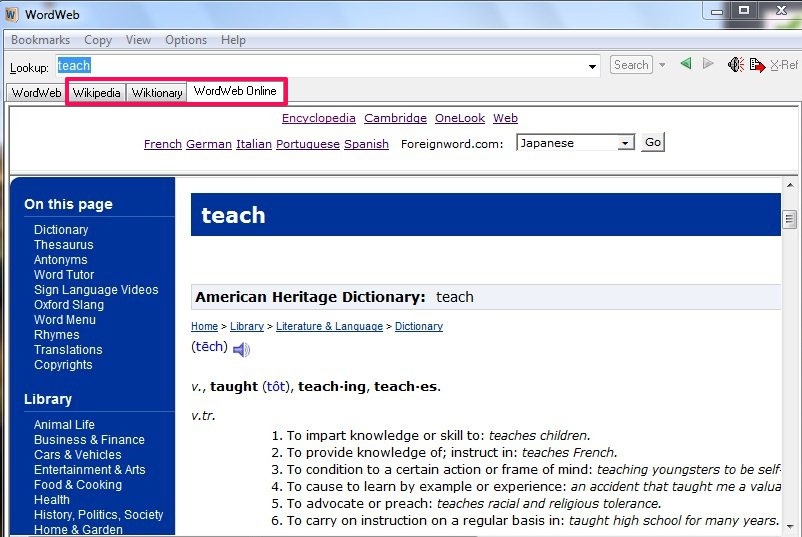
Task: Switch to the WordWeb tab
Action: pyautogui.click(x=36, y=93)
